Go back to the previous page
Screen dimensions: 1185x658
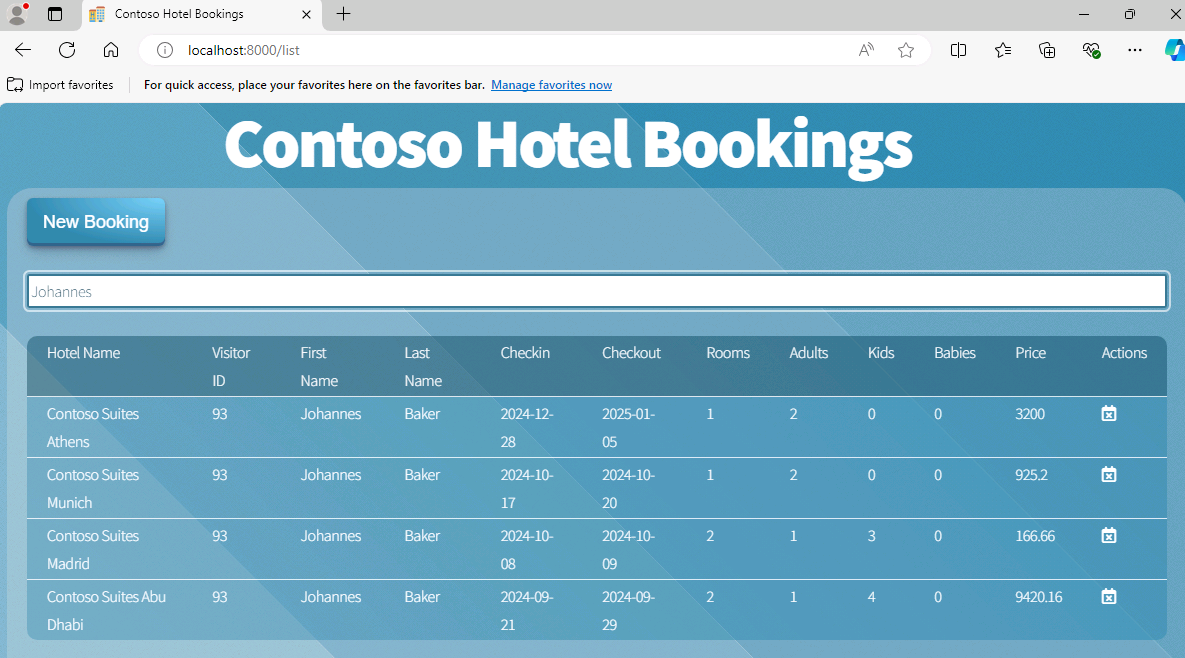23,50
